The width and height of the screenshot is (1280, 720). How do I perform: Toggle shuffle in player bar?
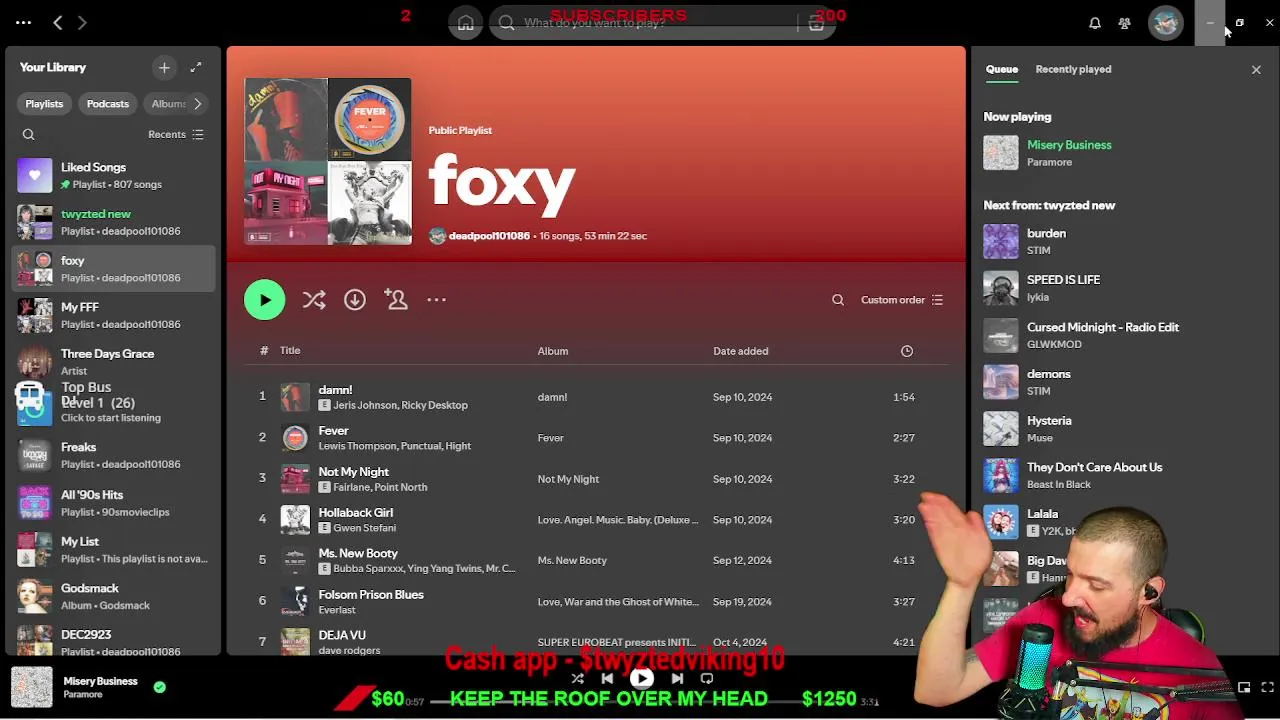(577, 678)
